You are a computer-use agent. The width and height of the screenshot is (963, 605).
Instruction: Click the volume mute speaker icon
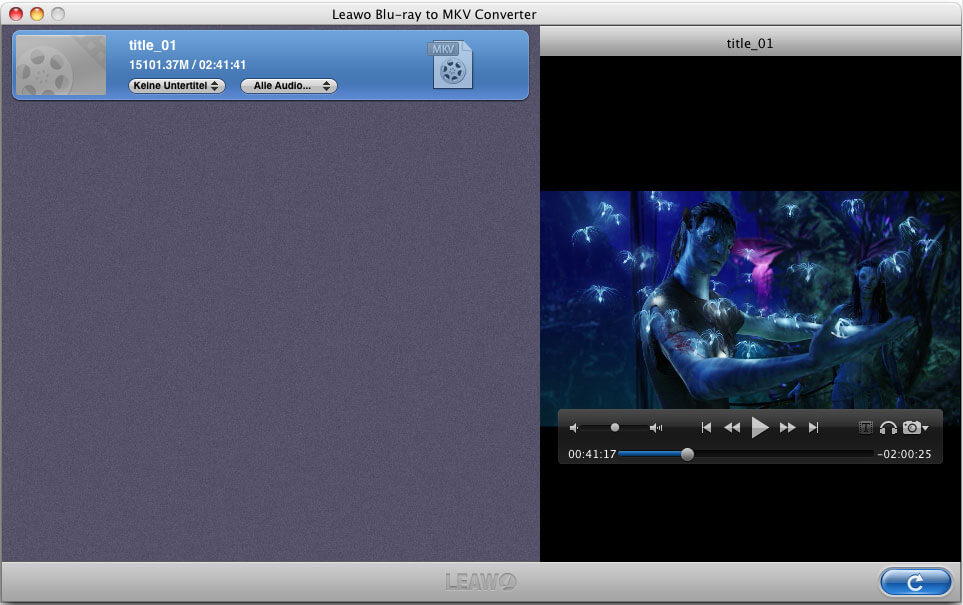574,427
